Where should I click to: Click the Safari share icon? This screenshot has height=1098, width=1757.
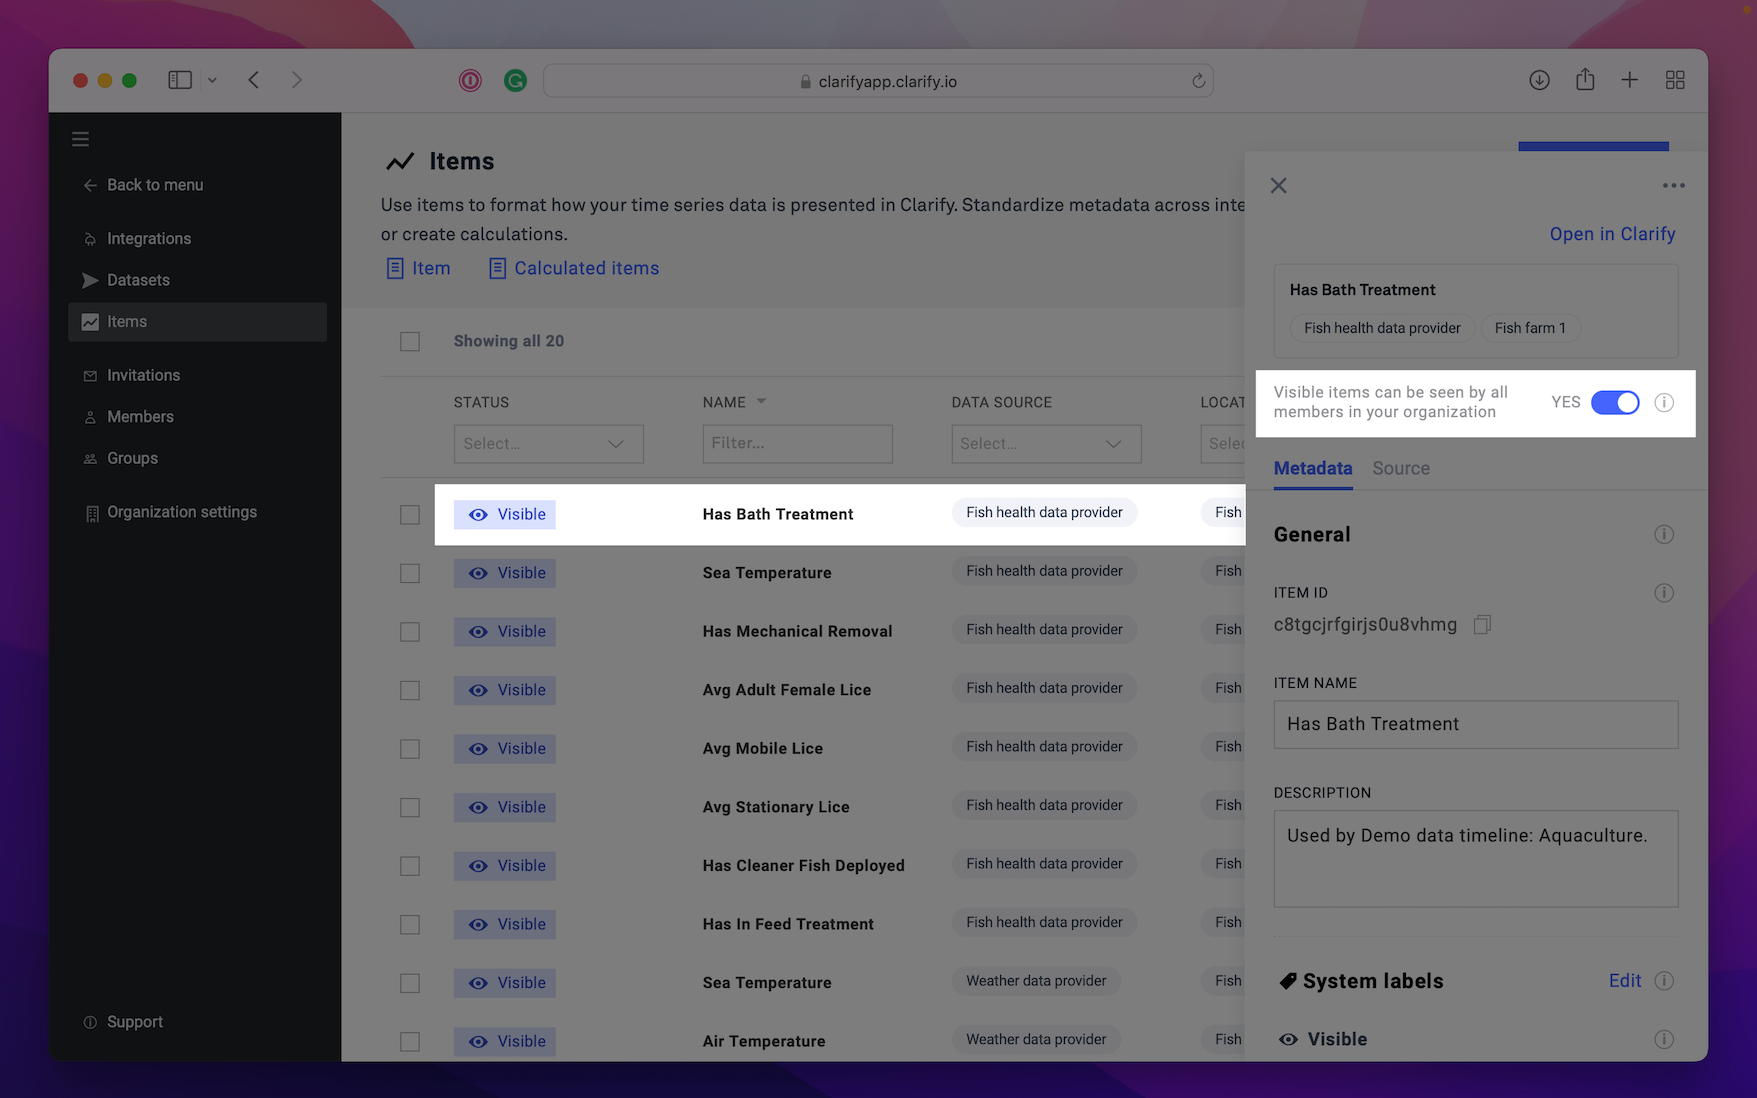(1585, 80)
